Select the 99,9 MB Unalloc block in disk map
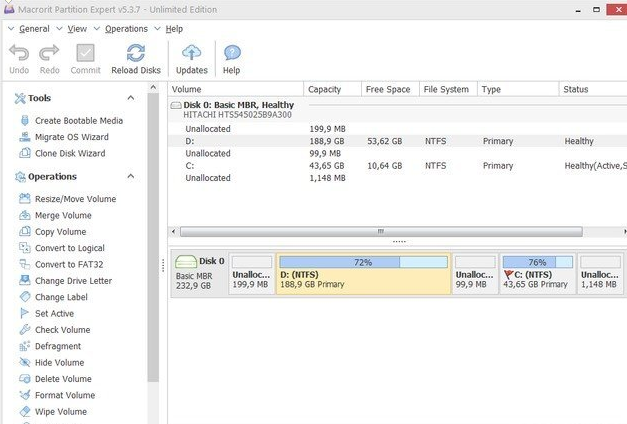This screenshot has width=627, height=424. pos(475,274)
